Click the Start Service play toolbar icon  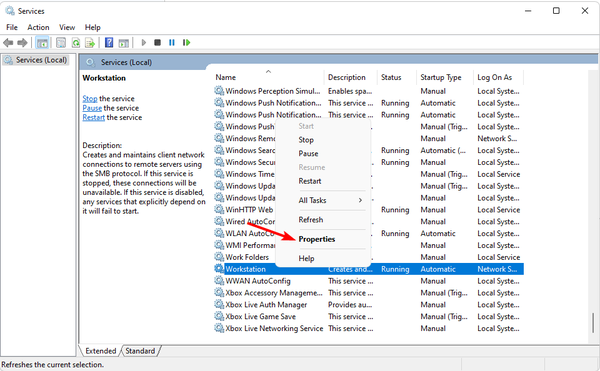144,42
